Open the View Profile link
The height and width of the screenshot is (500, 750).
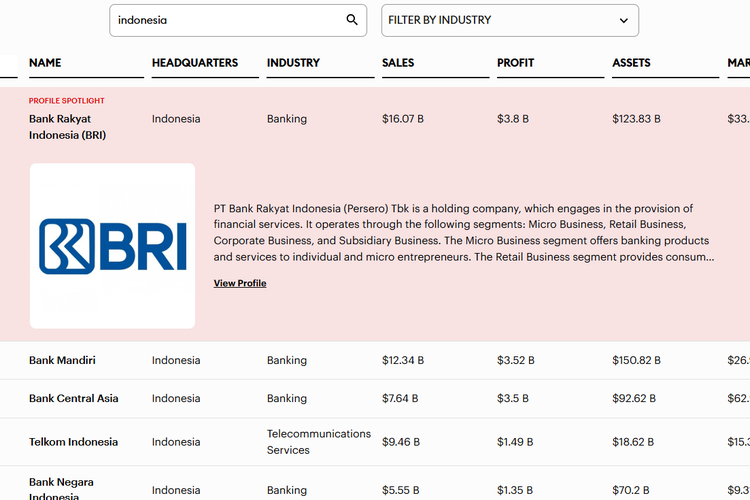click(240, 283)
